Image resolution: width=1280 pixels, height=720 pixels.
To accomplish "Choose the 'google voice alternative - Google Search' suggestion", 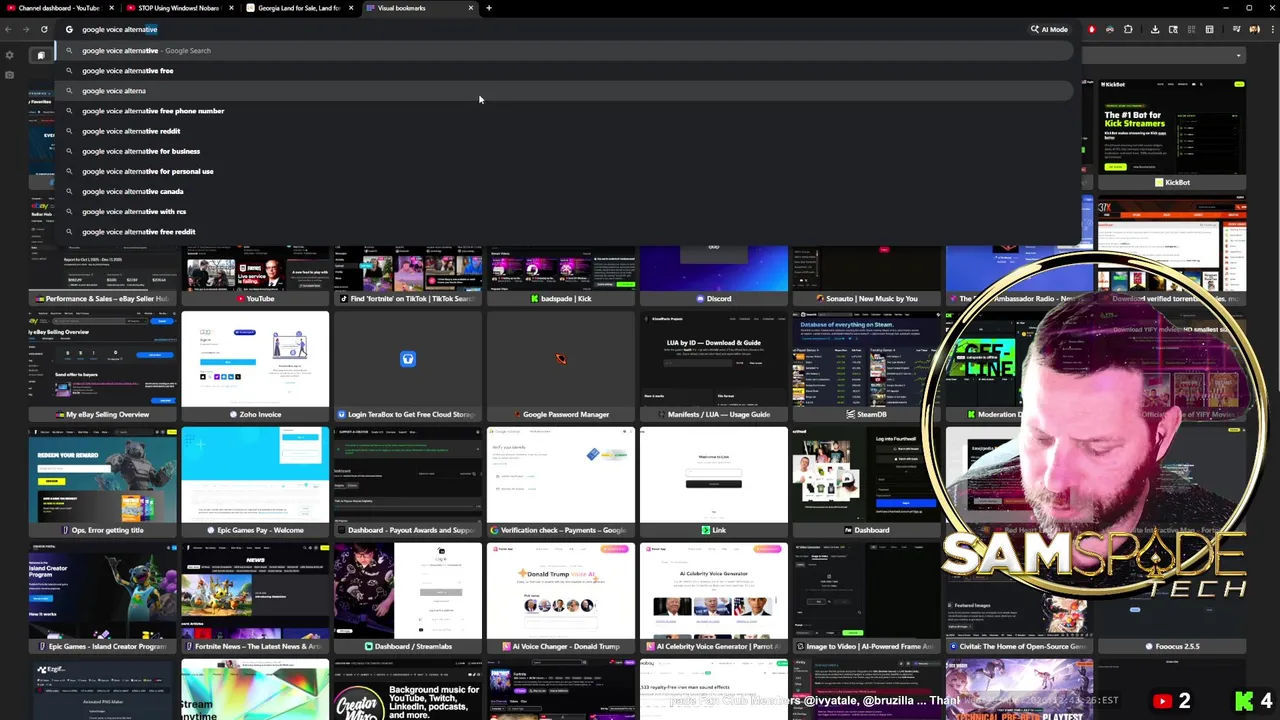I will [x=565, y=50].
